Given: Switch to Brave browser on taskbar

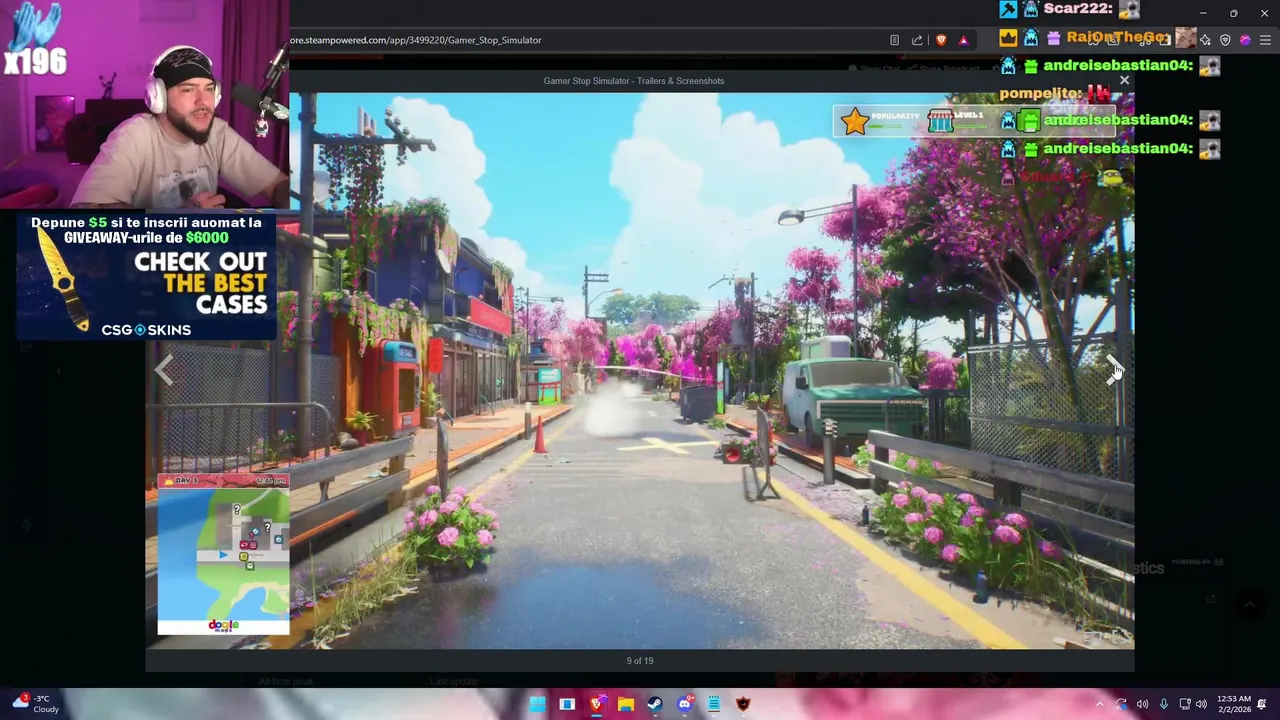Looking at the screenshot, I should tap(596, 704).
